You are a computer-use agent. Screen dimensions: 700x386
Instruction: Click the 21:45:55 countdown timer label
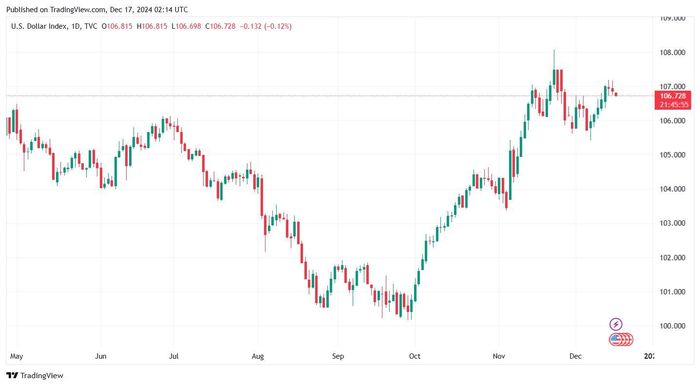(672, 105)
